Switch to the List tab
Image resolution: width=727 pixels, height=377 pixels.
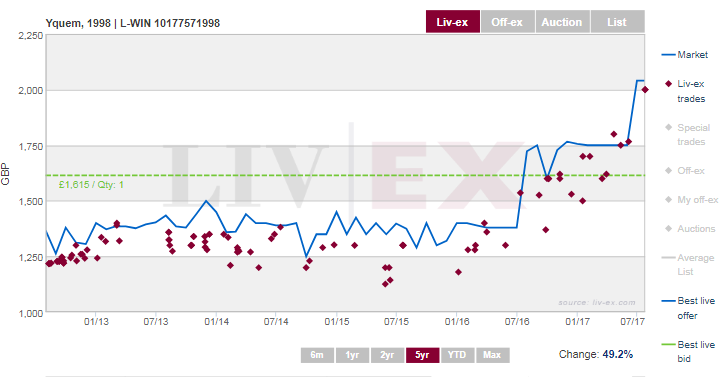[617, 22]
